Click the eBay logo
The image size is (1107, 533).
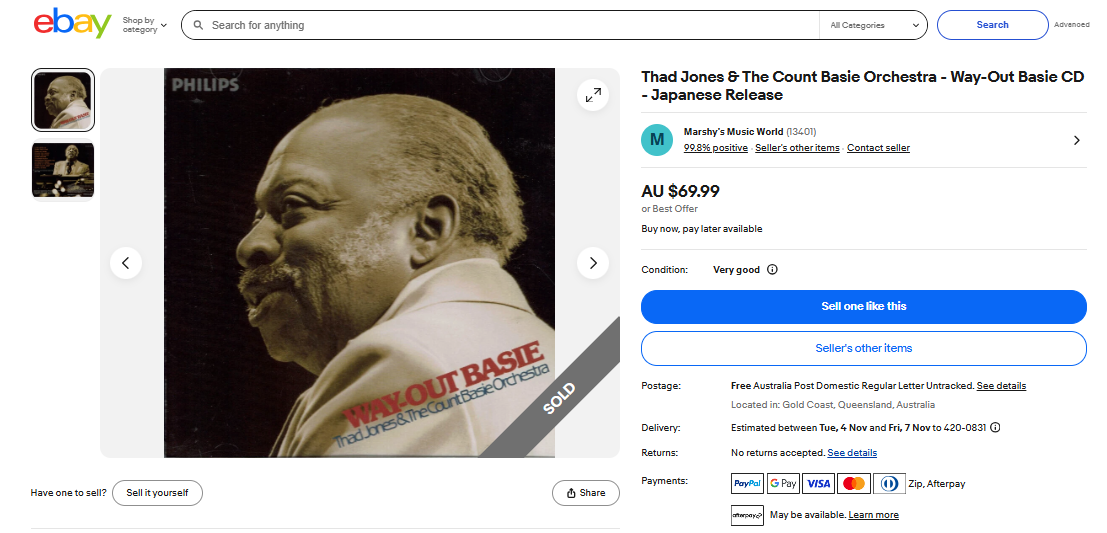pyautogui.click(x=73, y=24)
